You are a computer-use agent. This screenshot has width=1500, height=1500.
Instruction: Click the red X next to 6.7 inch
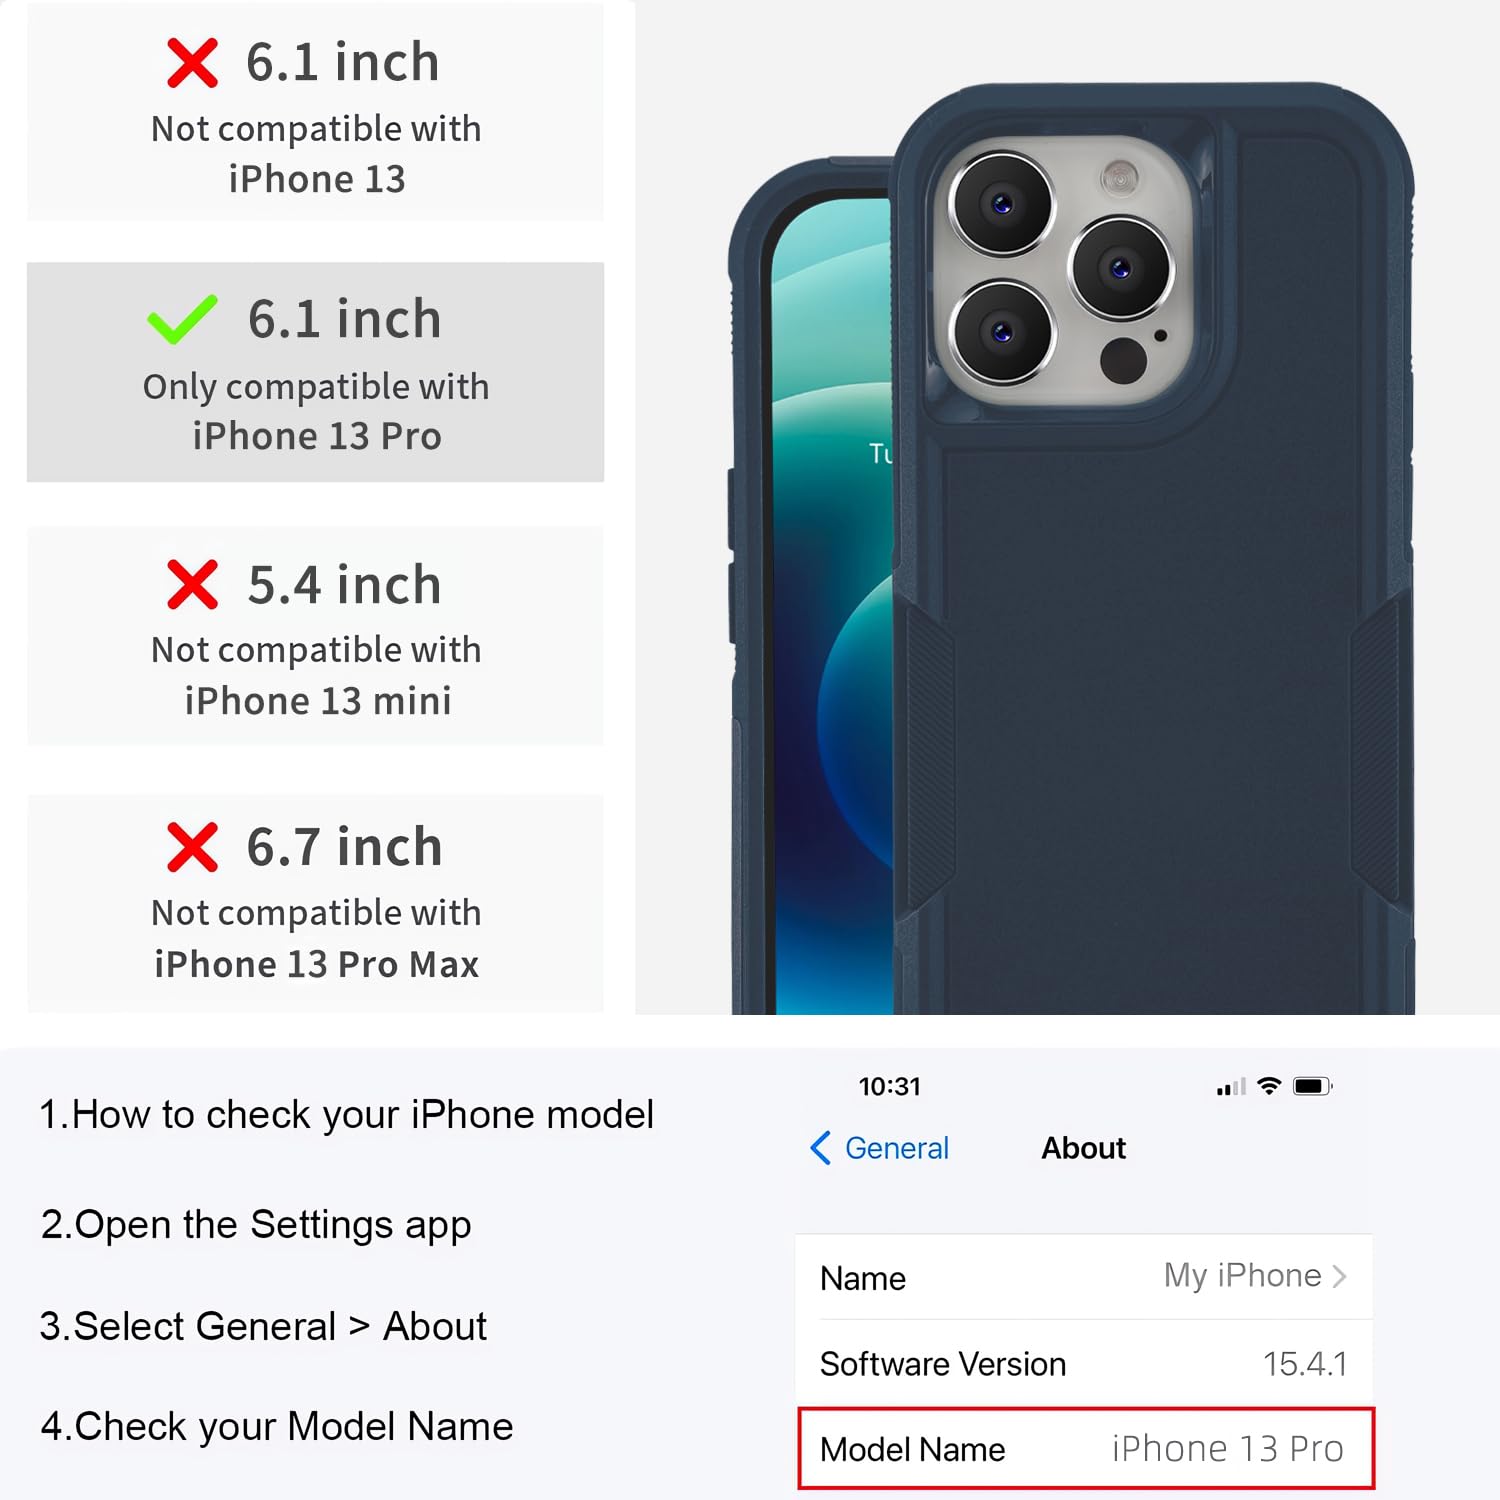click(x=192, y=847)
